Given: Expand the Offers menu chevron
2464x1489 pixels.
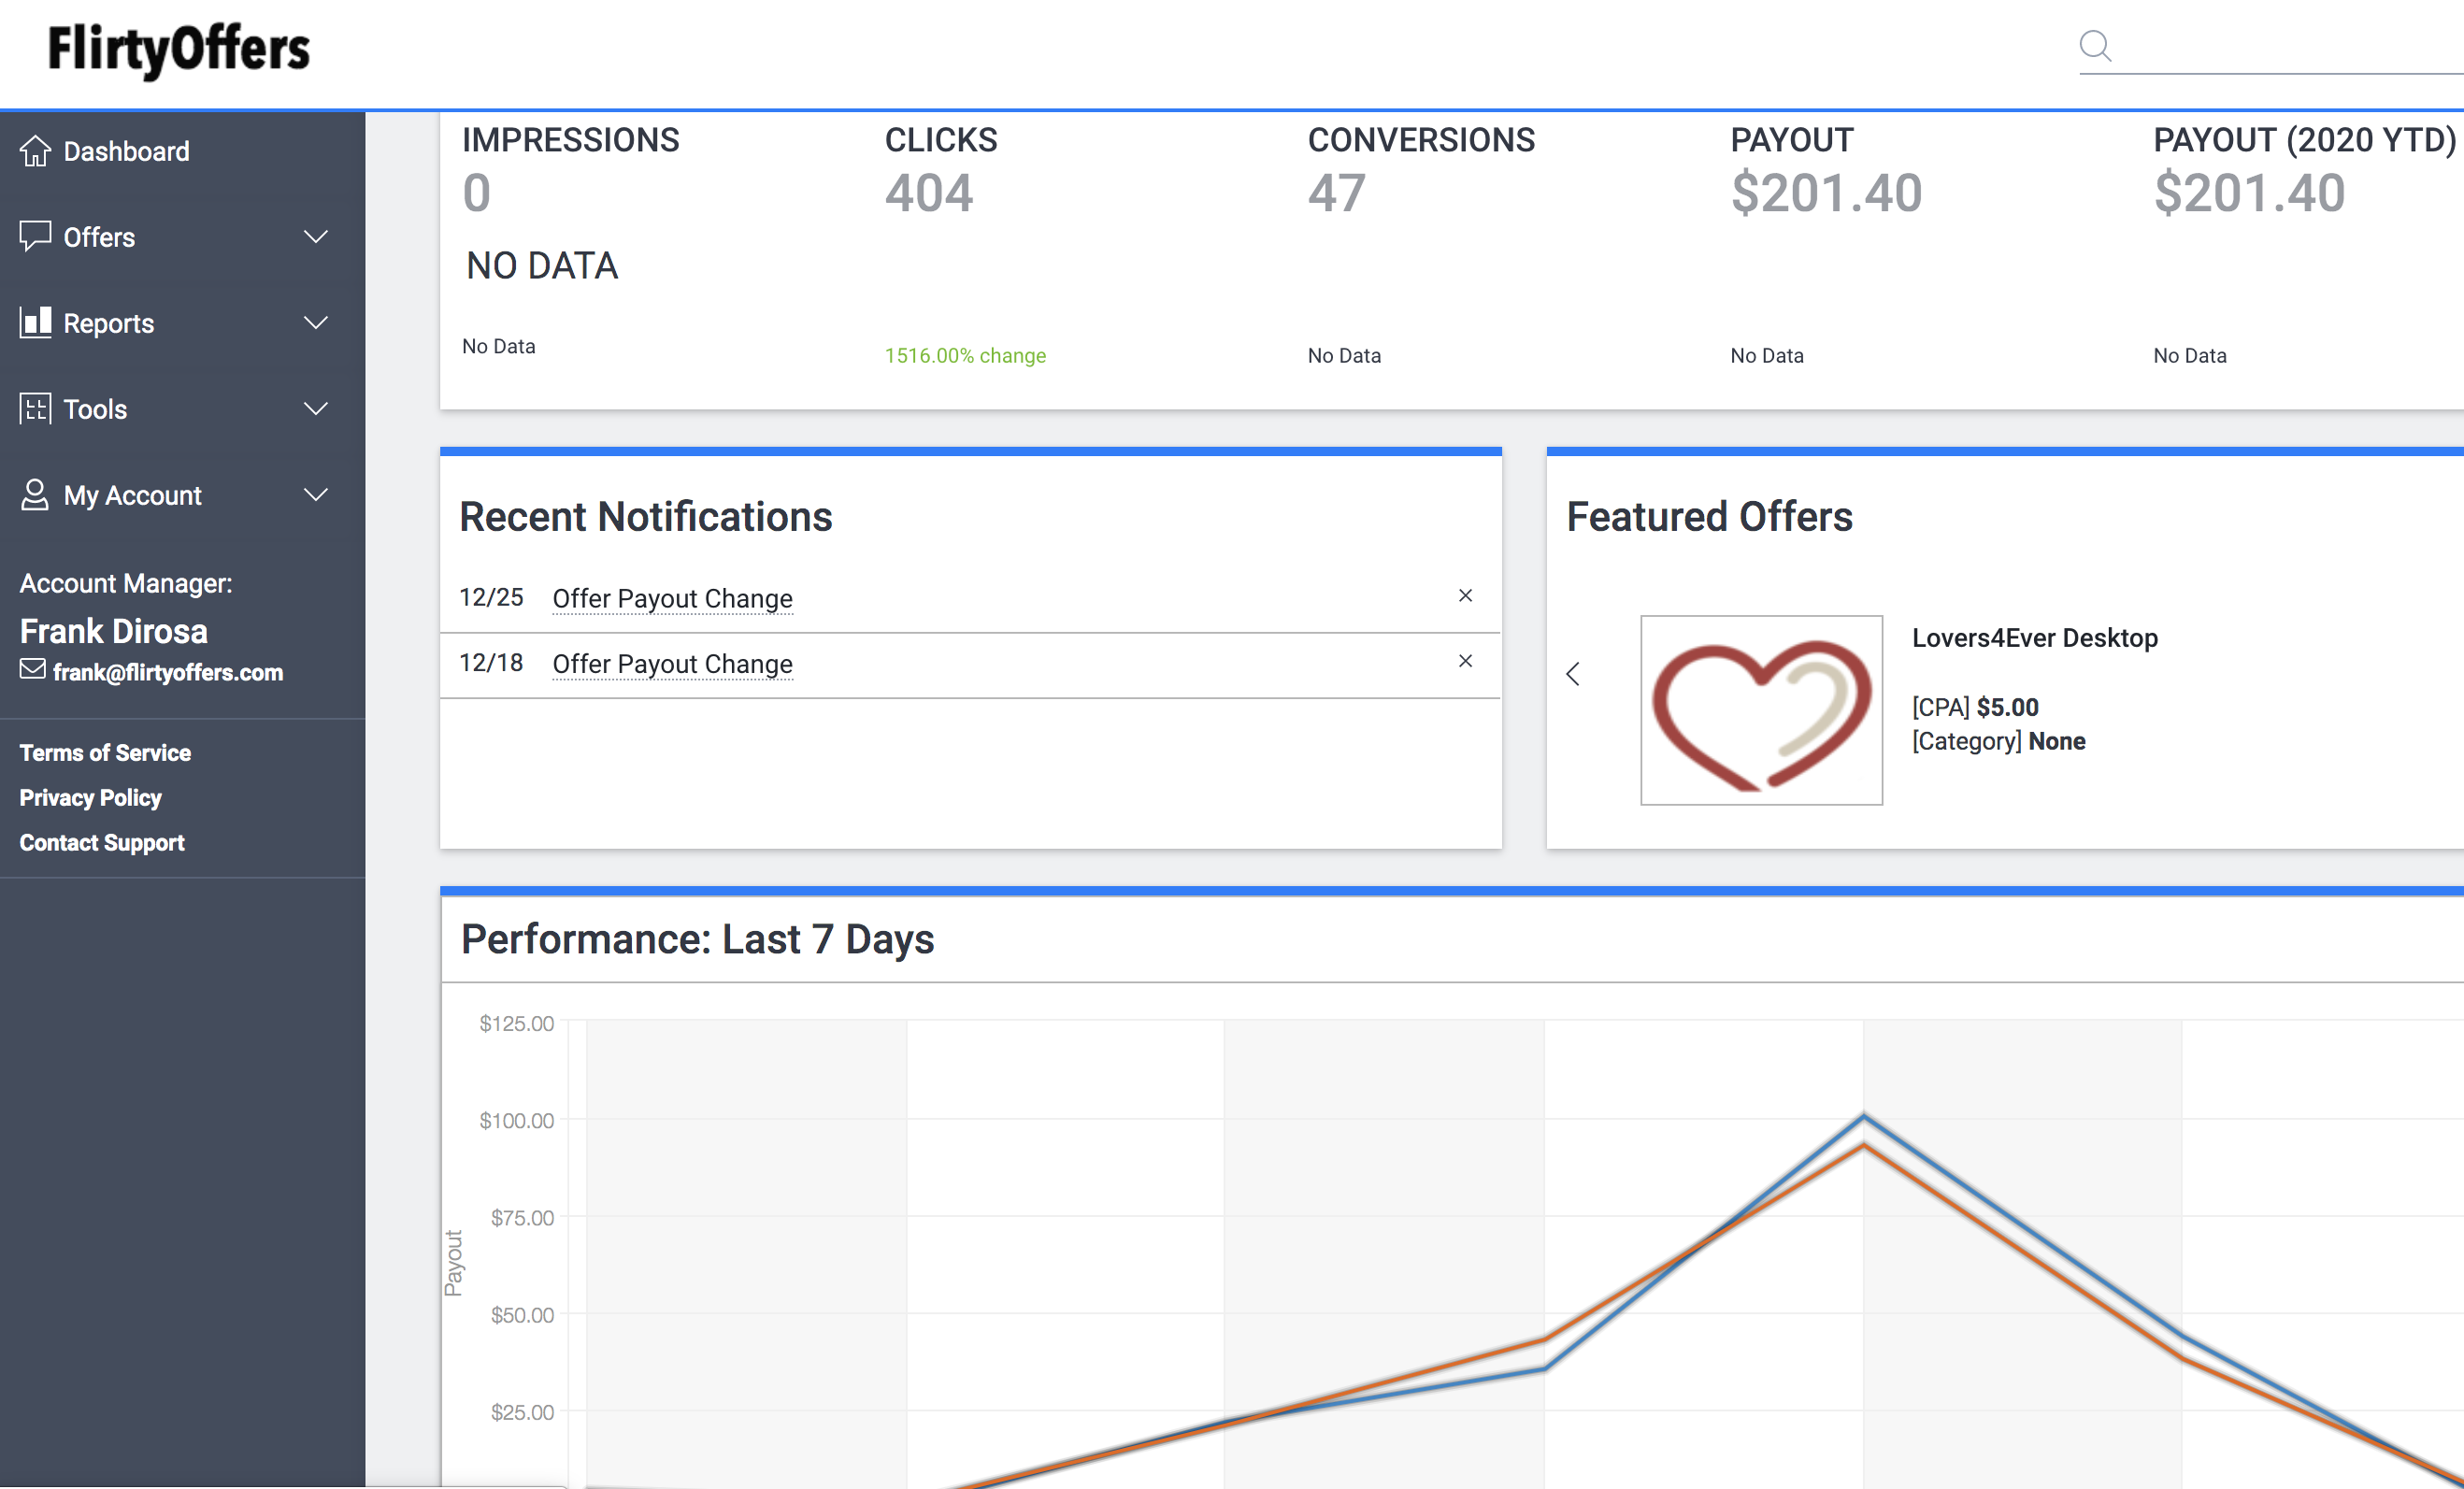Looking at the screenshot, I should pyautogui.click(x=315, y=237).
